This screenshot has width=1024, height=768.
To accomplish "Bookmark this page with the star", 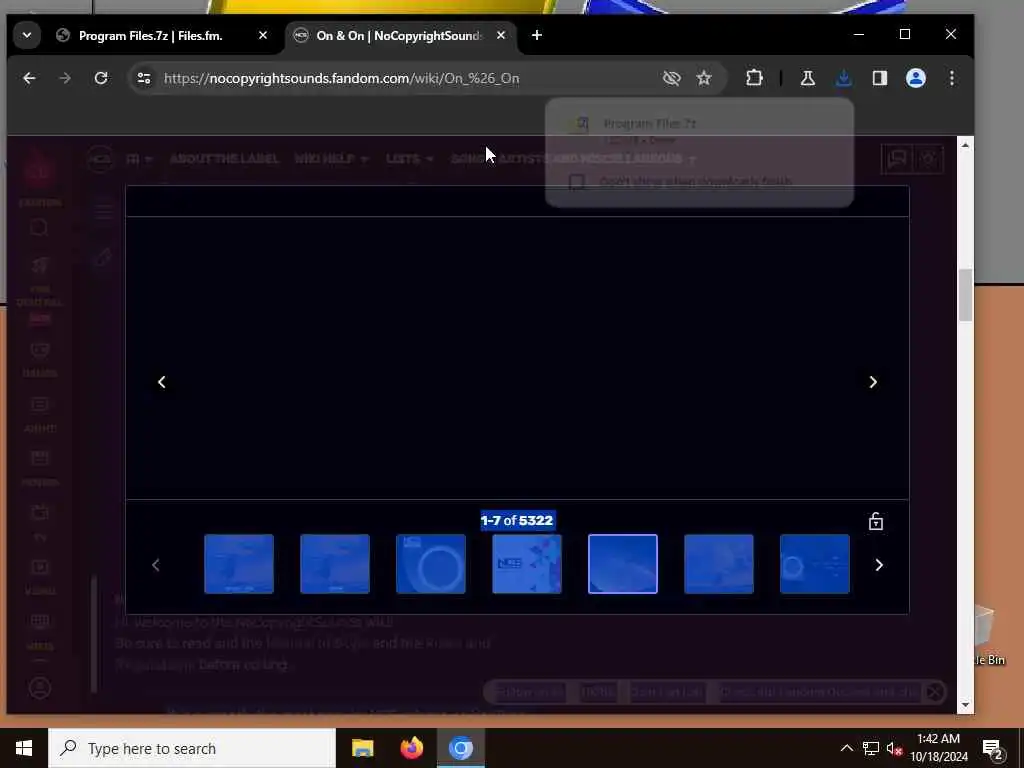I will [704, 78].
